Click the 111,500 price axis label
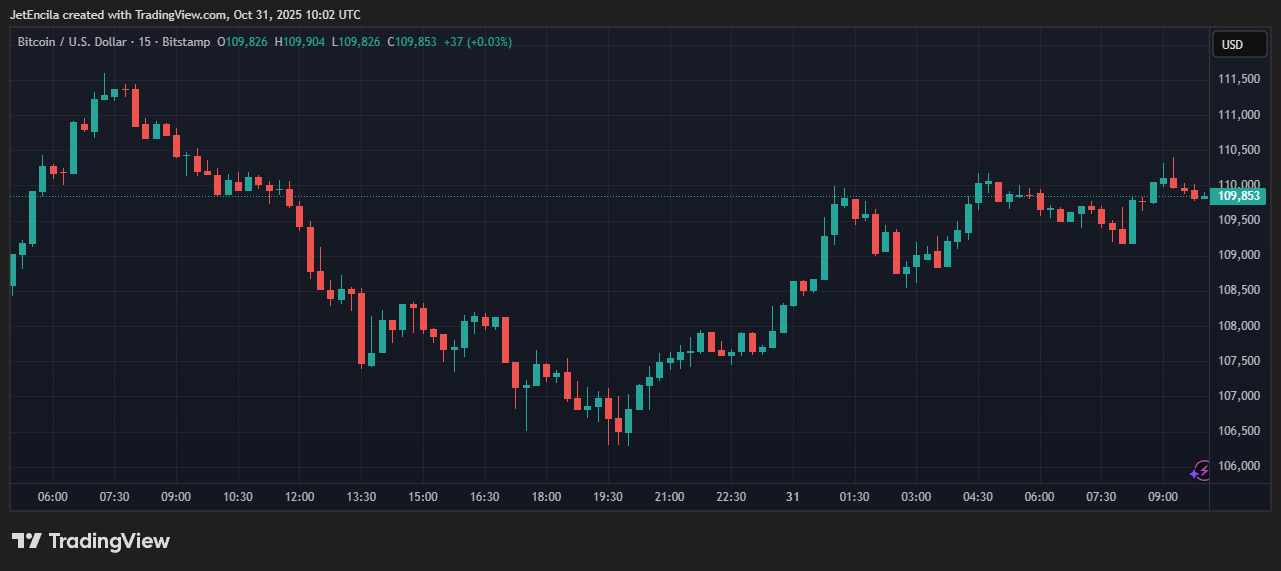 (1237, 79)
